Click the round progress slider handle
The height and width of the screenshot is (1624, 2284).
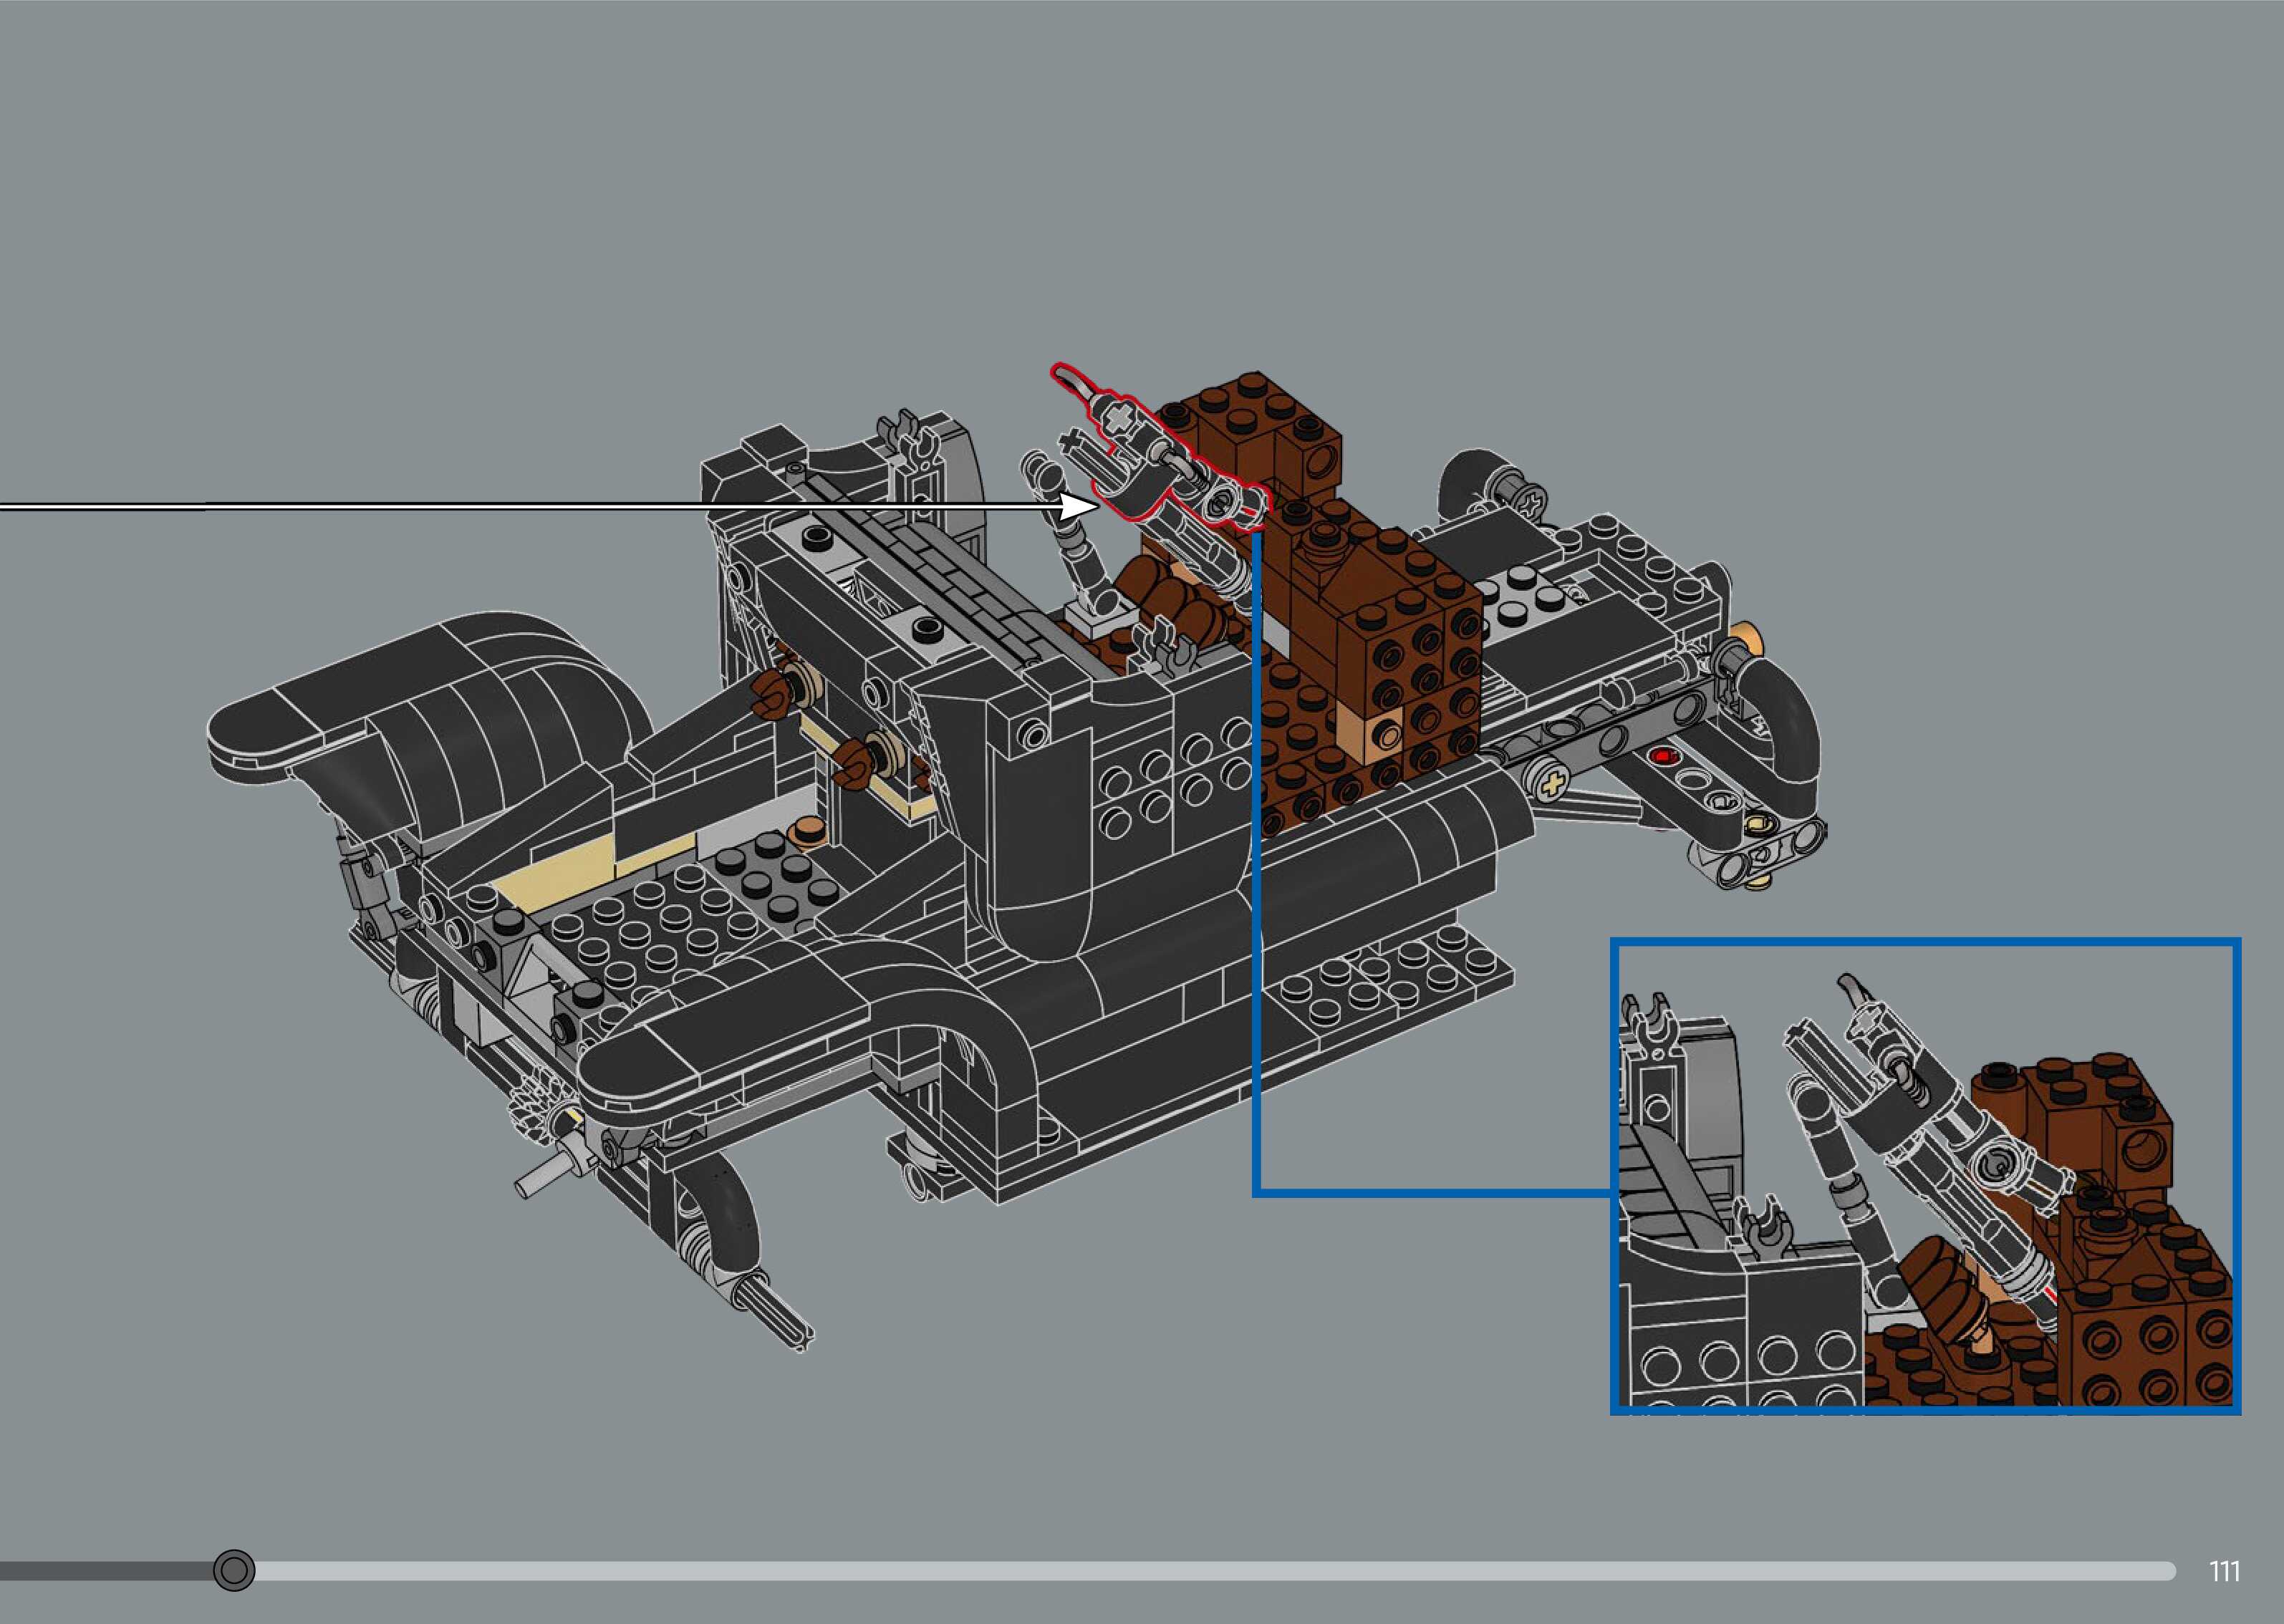click(x=234, y=1570)
